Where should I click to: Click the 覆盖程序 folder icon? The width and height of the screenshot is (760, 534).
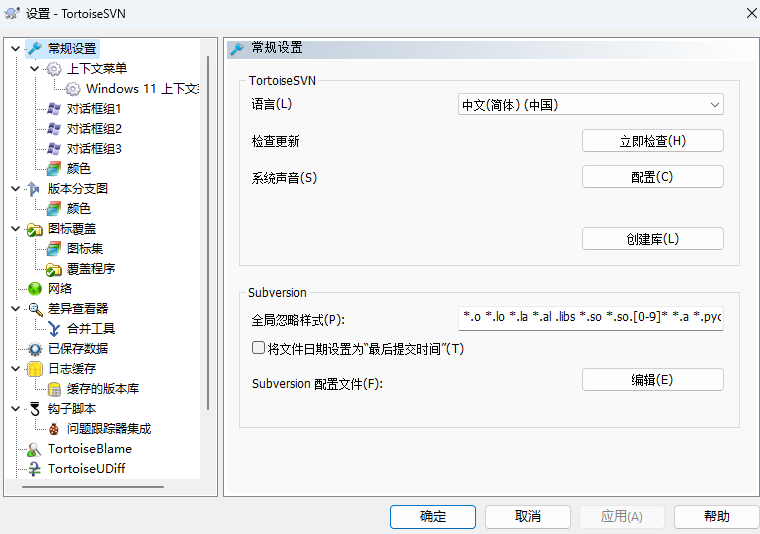click(x=54, y=269)
